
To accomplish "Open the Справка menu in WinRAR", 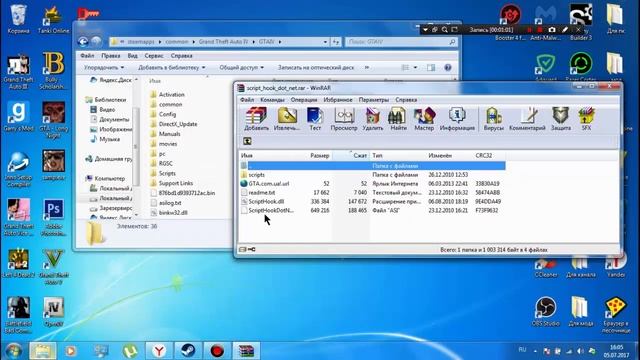I will 406,100.
